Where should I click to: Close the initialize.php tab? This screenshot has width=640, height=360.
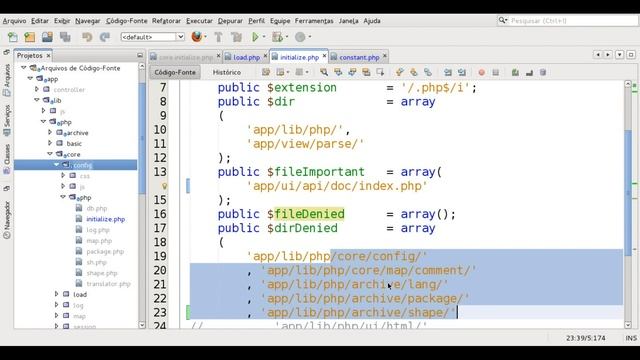coord(324,56)
